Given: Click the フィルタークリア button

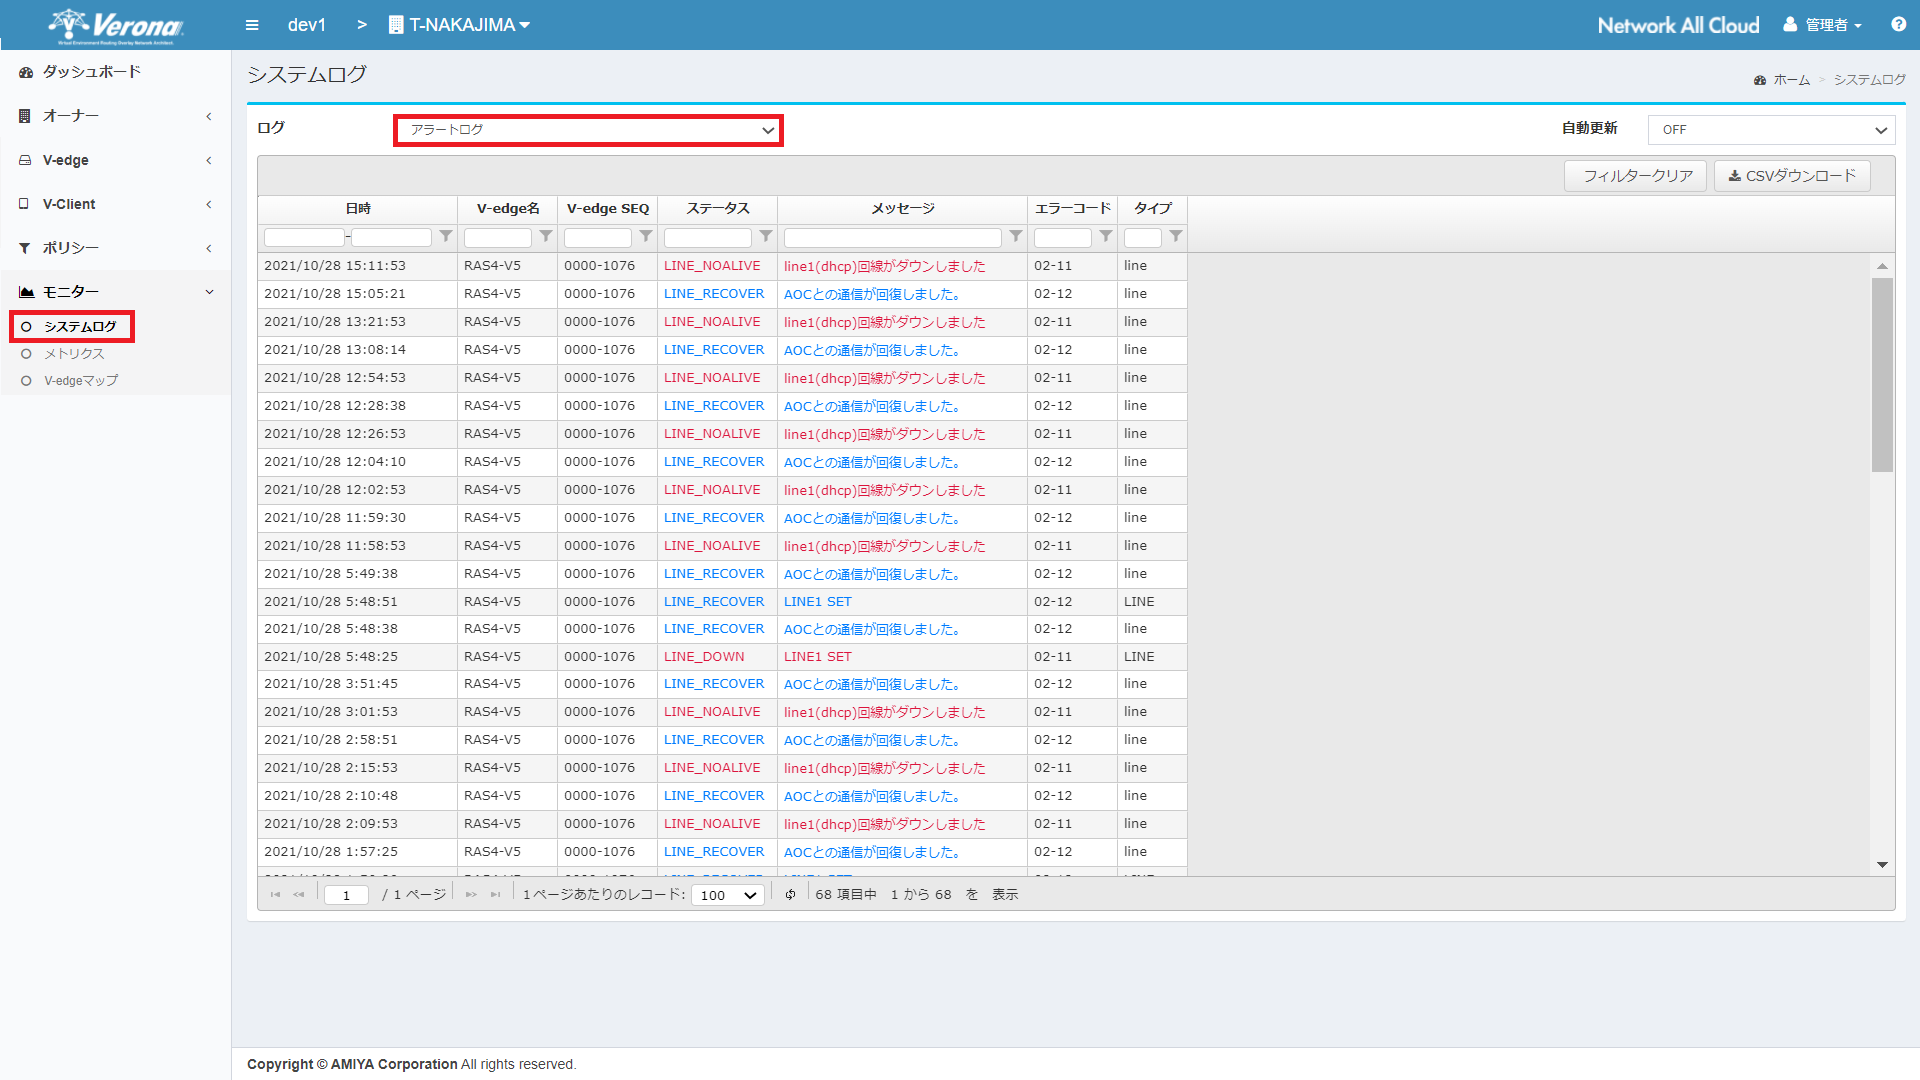Looking at the screenshot, I should [x=1636, y=176].
